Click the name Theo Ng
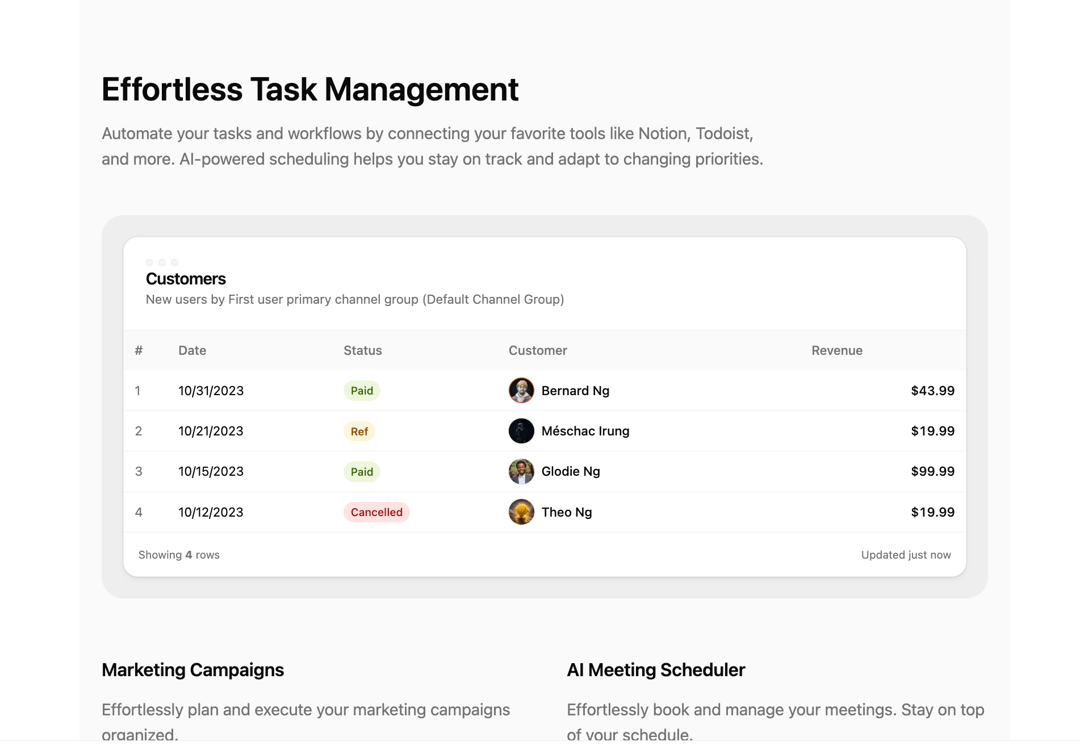Screen dimensions: 1080x746 tap(566, 512)
